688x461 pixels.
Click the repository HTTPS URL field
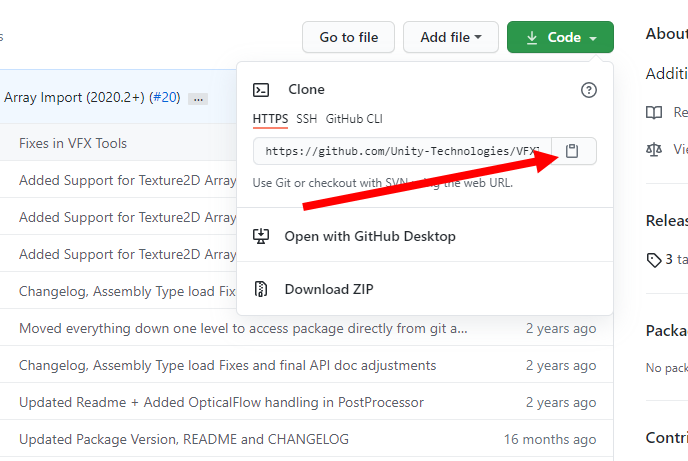click(402, 151)
